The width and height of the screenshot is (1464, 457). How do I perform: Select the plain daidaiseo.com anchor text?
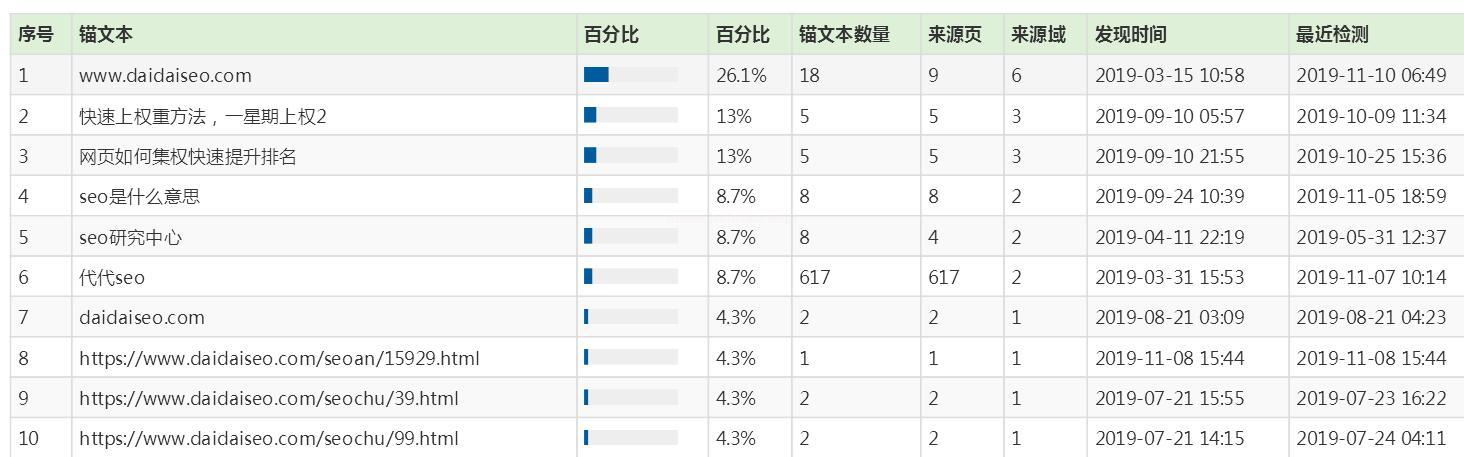pos(142,318)
